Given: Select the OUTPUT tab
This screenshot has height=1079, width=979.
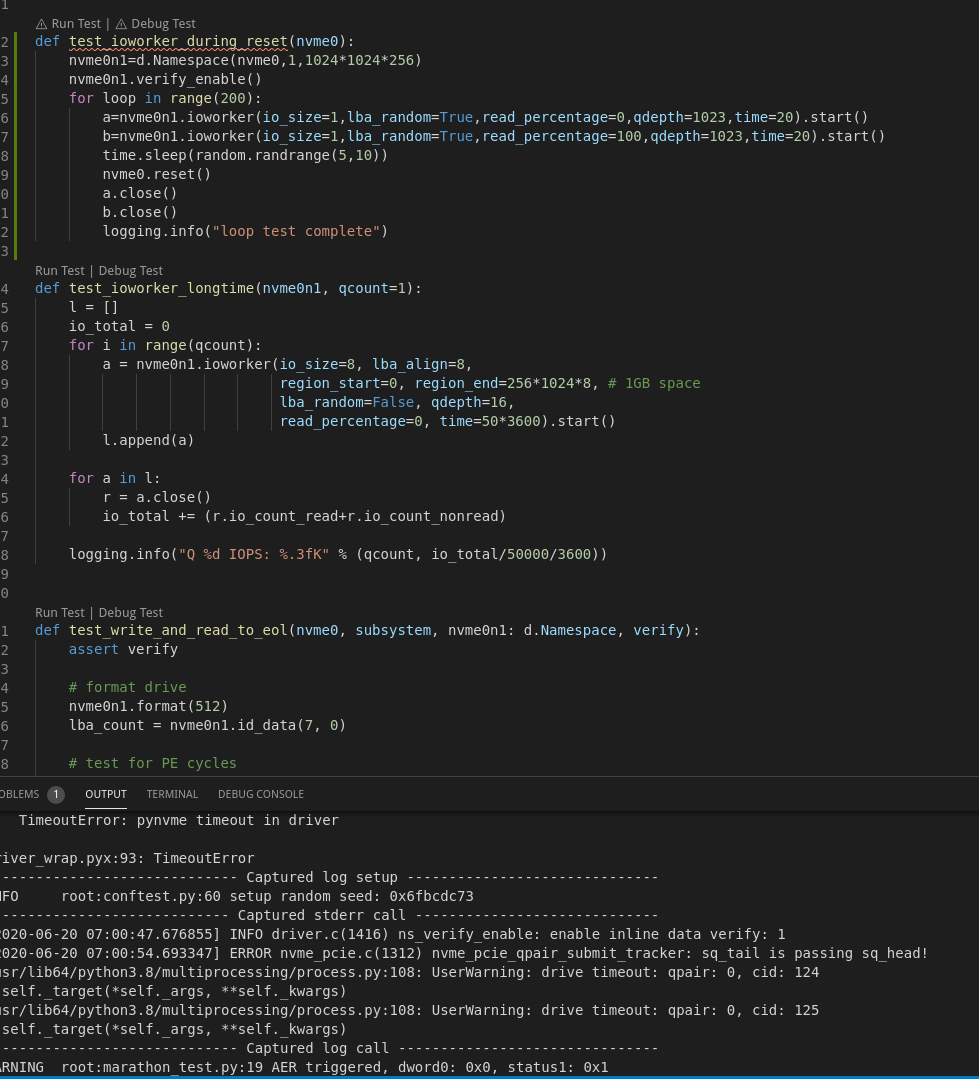Looking at the screenshot, I should click(105, 794).
